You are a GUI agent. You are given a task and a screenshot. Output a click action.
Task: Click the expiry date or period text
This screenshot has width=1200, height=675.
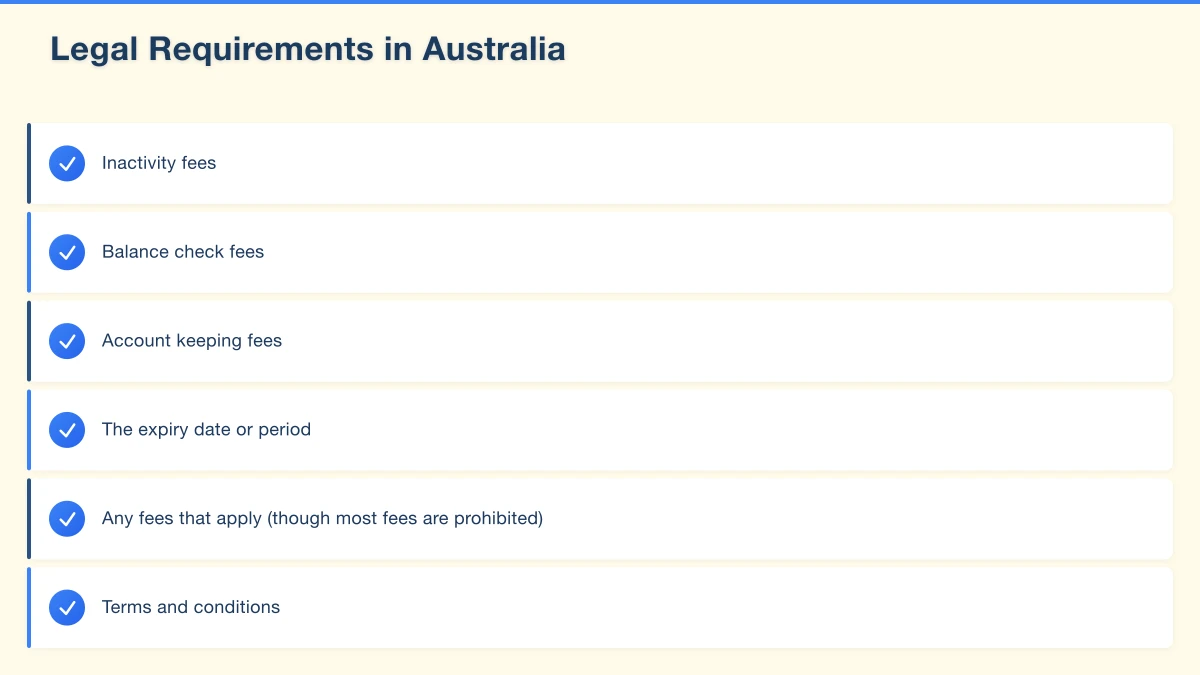[x=206, y=430]
